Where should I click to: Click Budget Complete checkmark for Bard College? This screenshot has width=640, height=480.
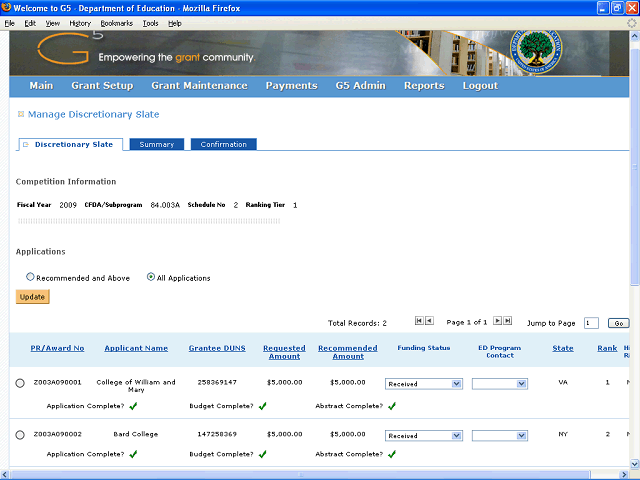tap(263, 454)
